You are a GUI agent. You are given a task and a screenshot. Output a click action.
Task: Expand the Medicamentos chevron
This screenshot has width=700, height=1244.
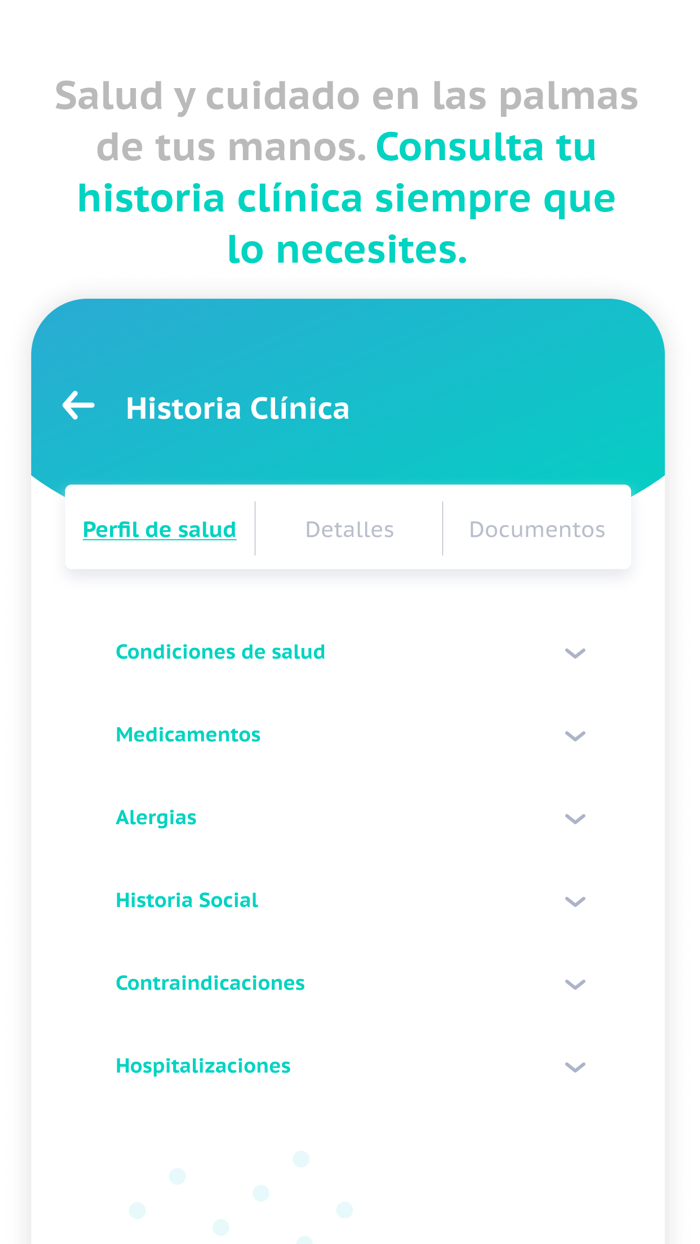575,736
